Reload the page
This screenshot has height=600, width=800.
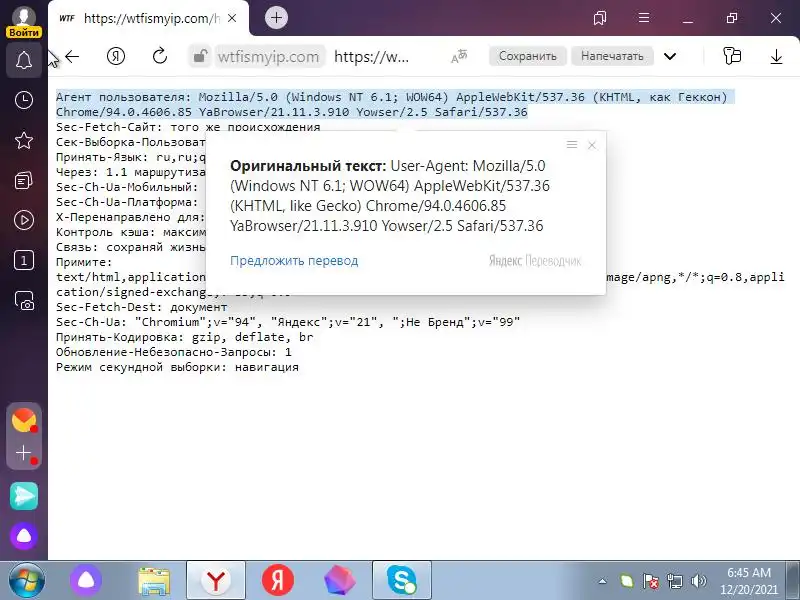coord(160,56)
